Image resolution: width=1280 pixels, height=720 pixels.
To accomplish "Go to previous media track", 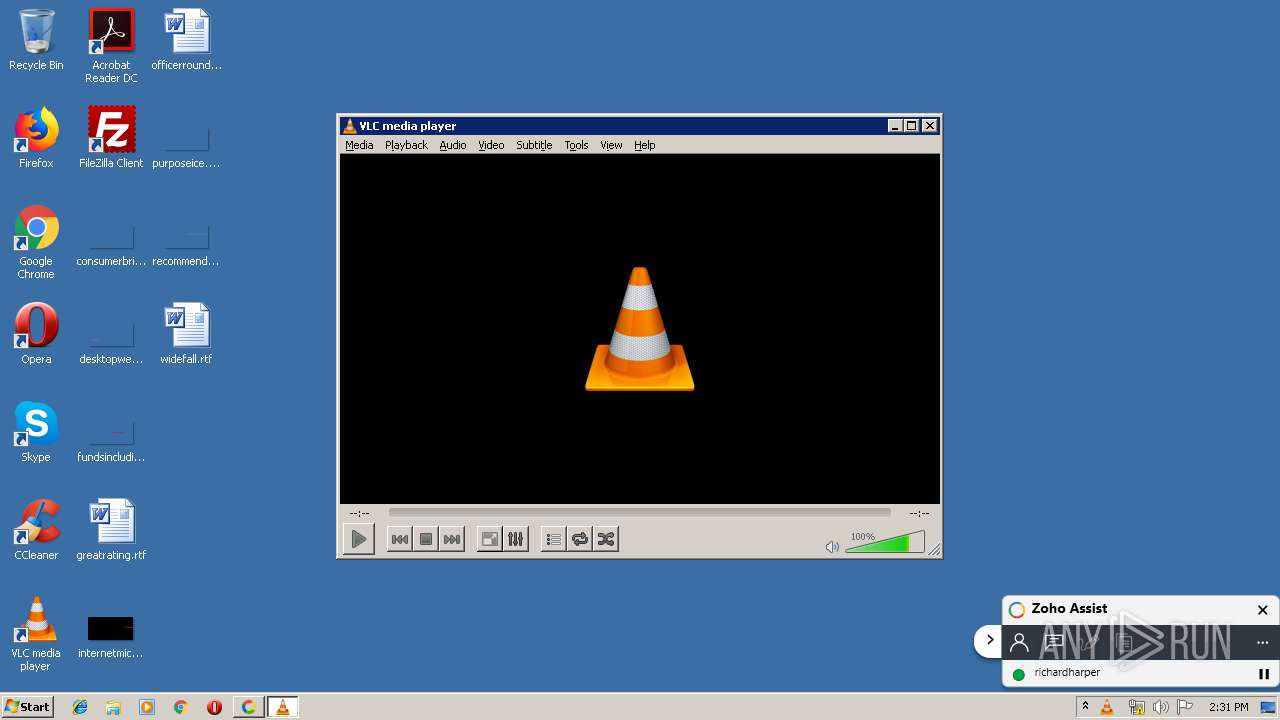I will (399, 539).
